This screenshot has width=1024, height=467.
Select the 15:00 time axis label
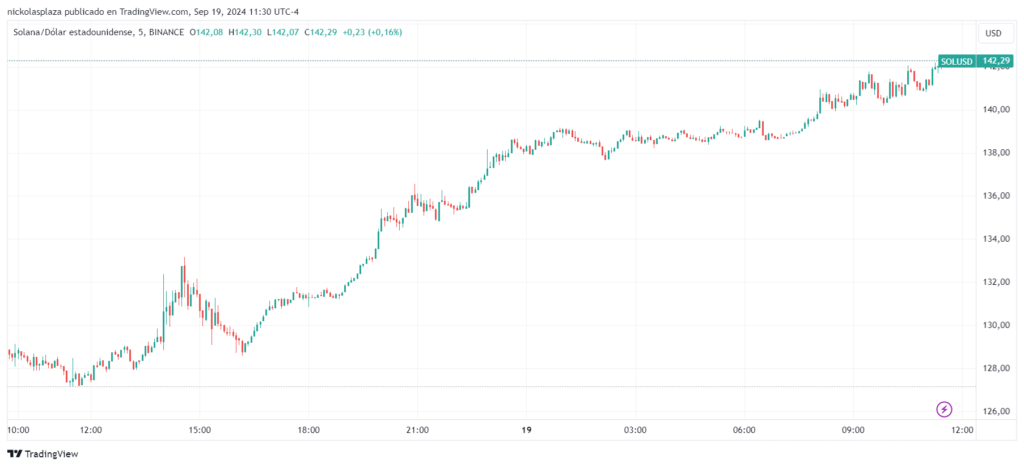click(199, 430)
